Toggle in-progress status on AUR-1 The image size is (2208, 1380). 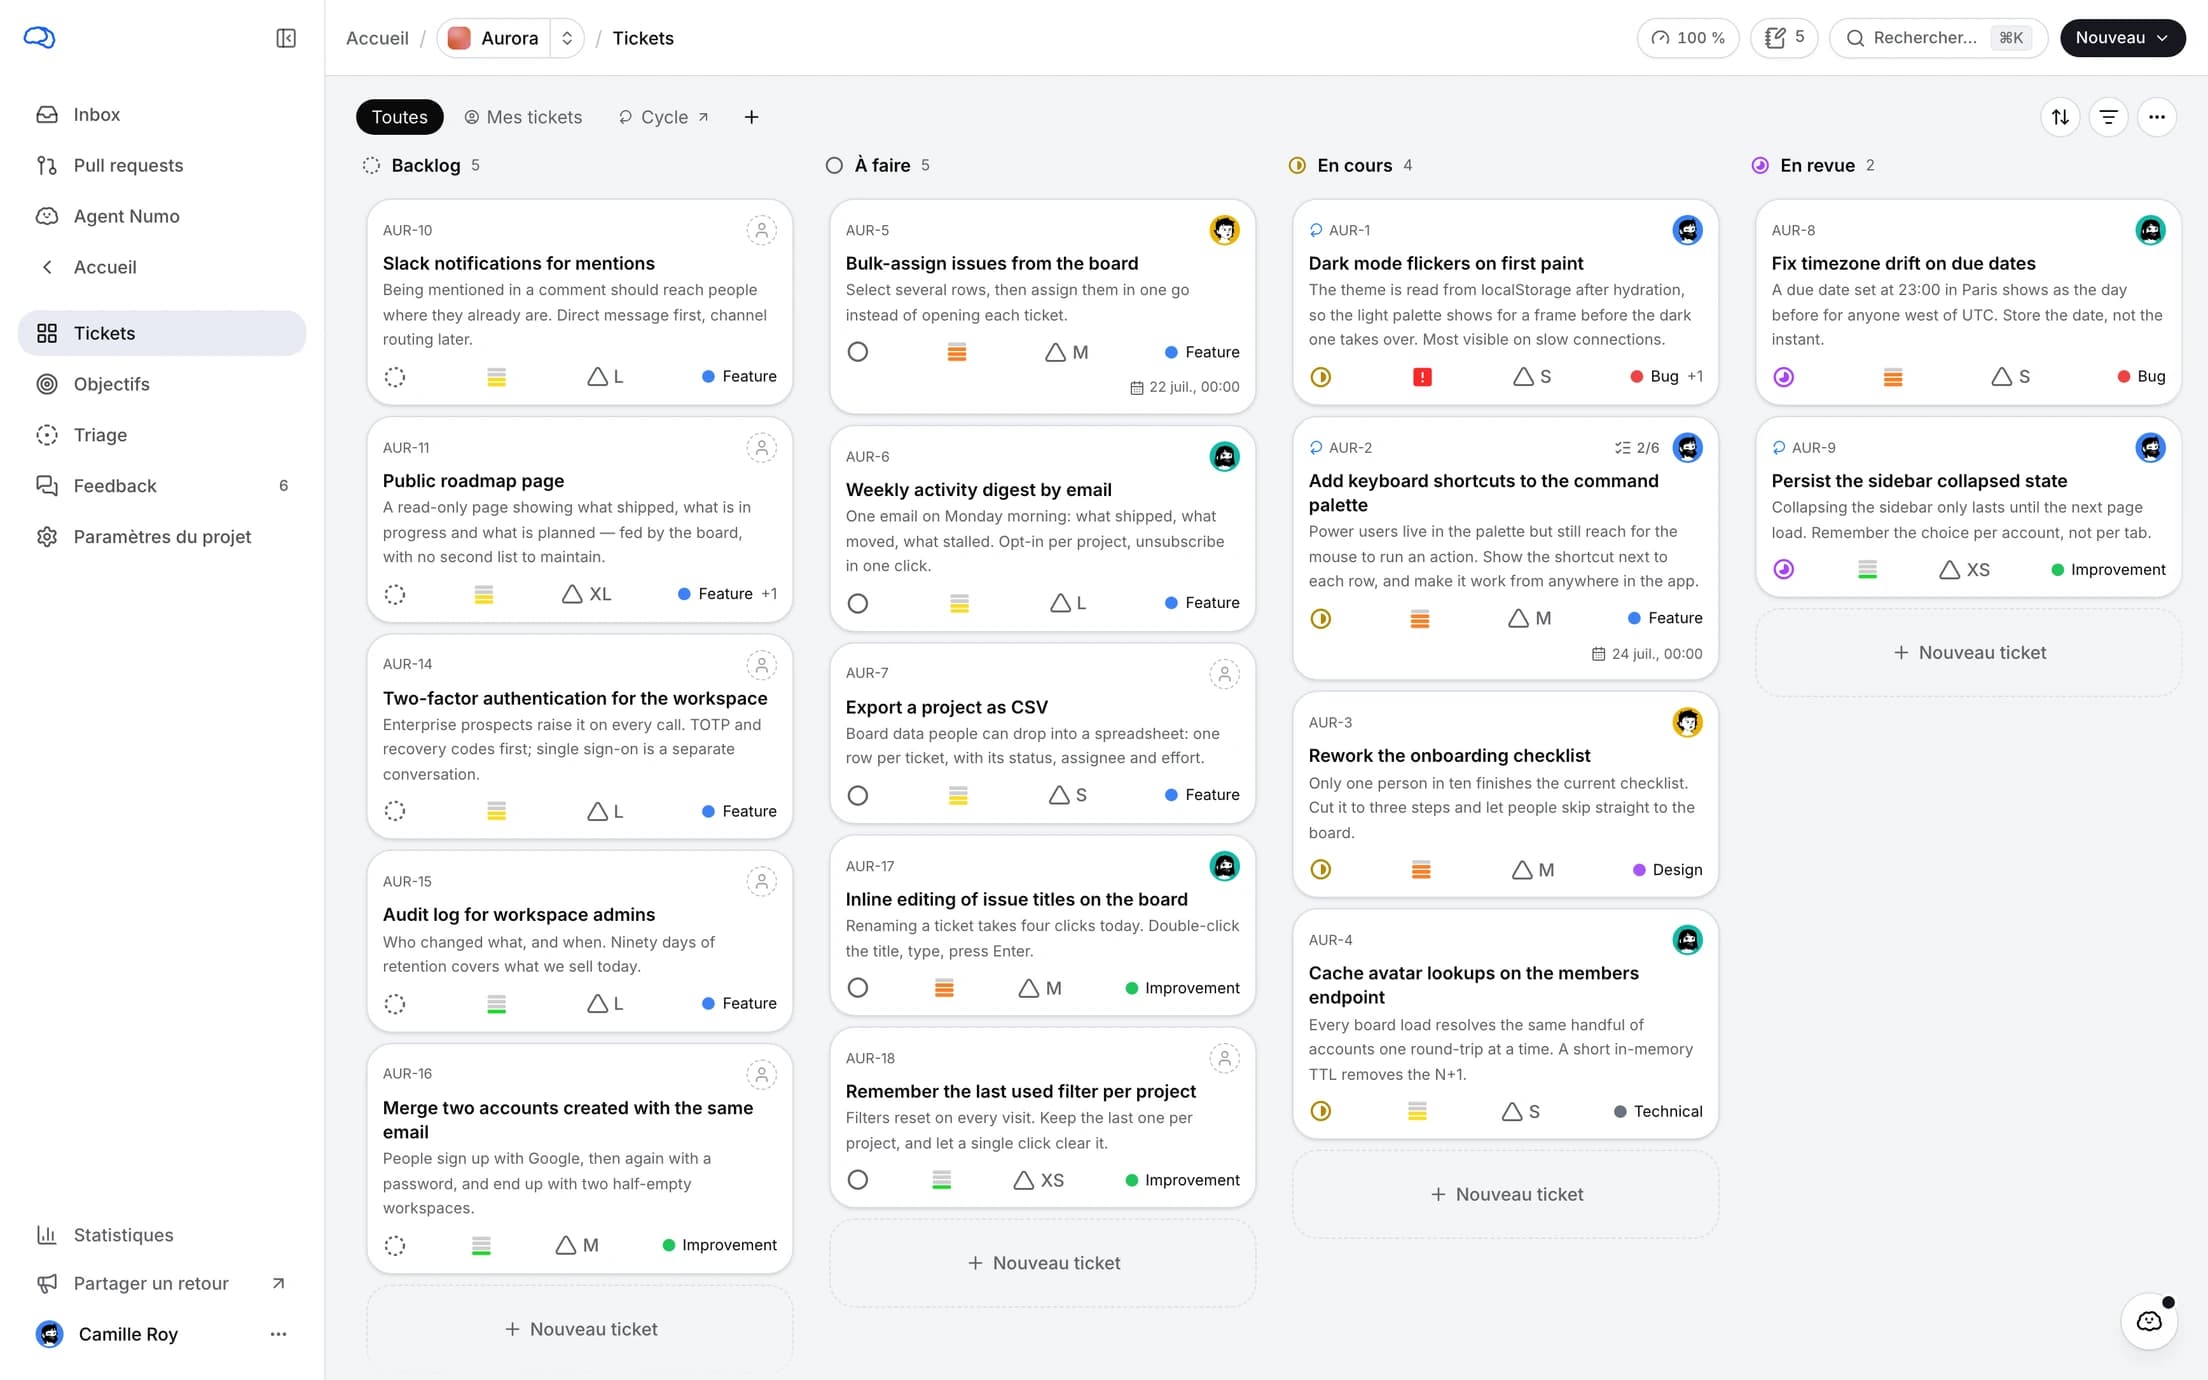pos(1320,377)
